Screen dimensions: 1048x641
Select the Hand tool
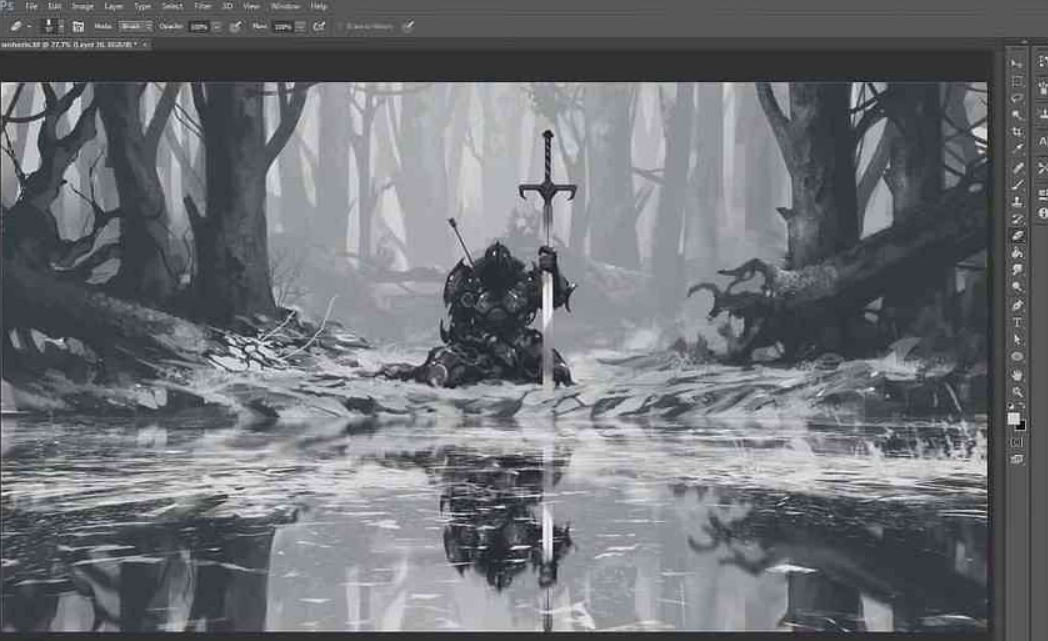1017,374
